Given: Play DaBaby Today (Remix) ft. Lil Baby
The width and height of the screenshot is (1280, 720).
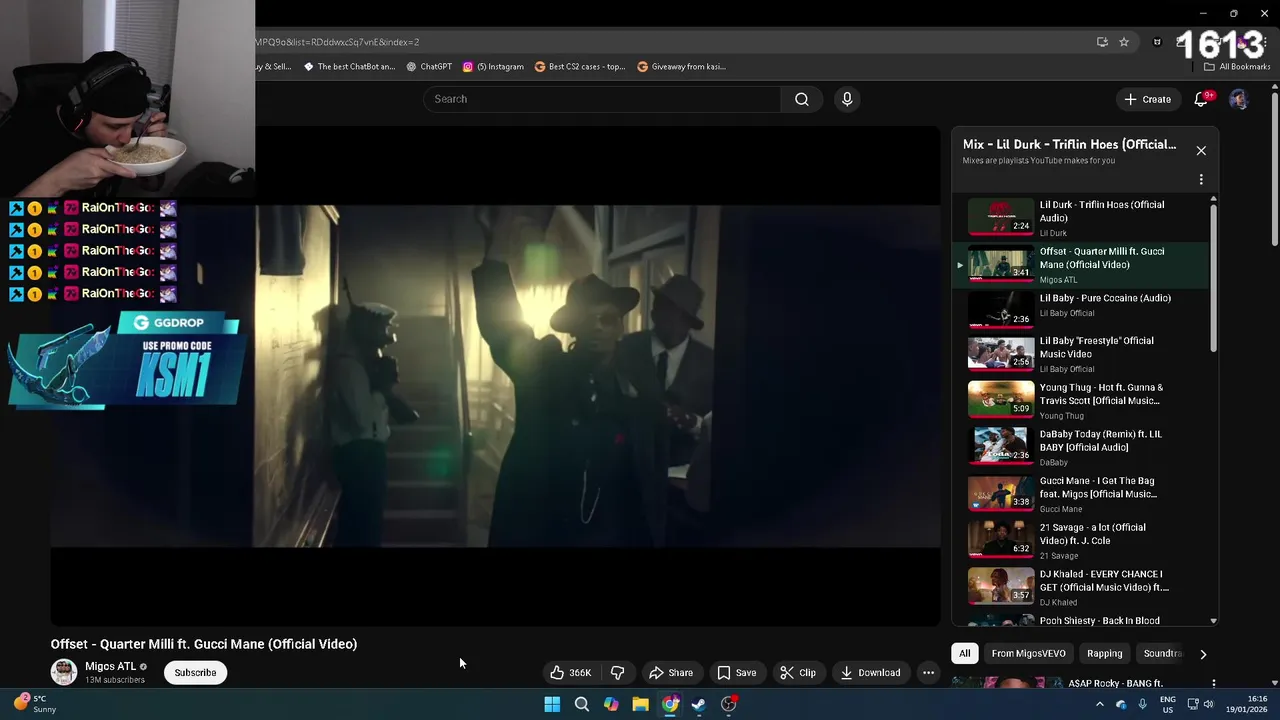Looking at the screenshot, I should click(x=1082, y=447).
